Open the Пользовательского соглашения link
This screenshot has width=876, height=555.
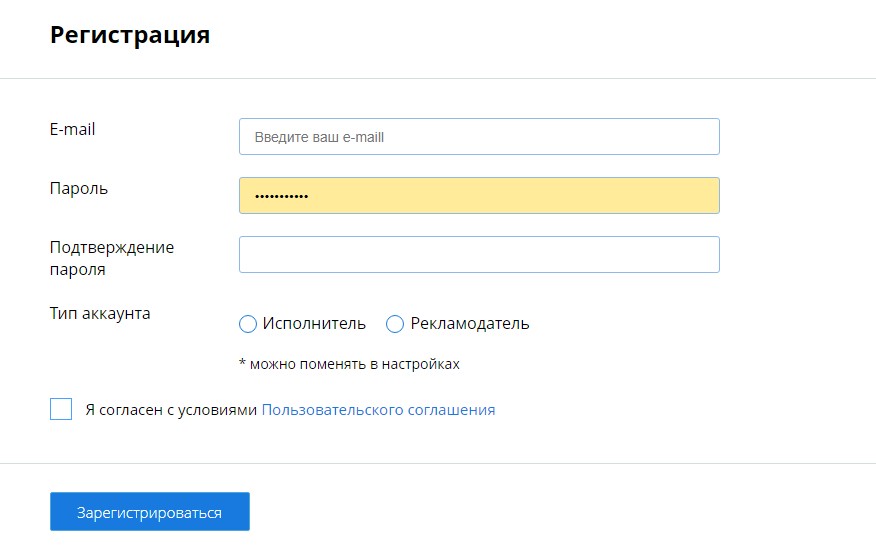[378, 409]
